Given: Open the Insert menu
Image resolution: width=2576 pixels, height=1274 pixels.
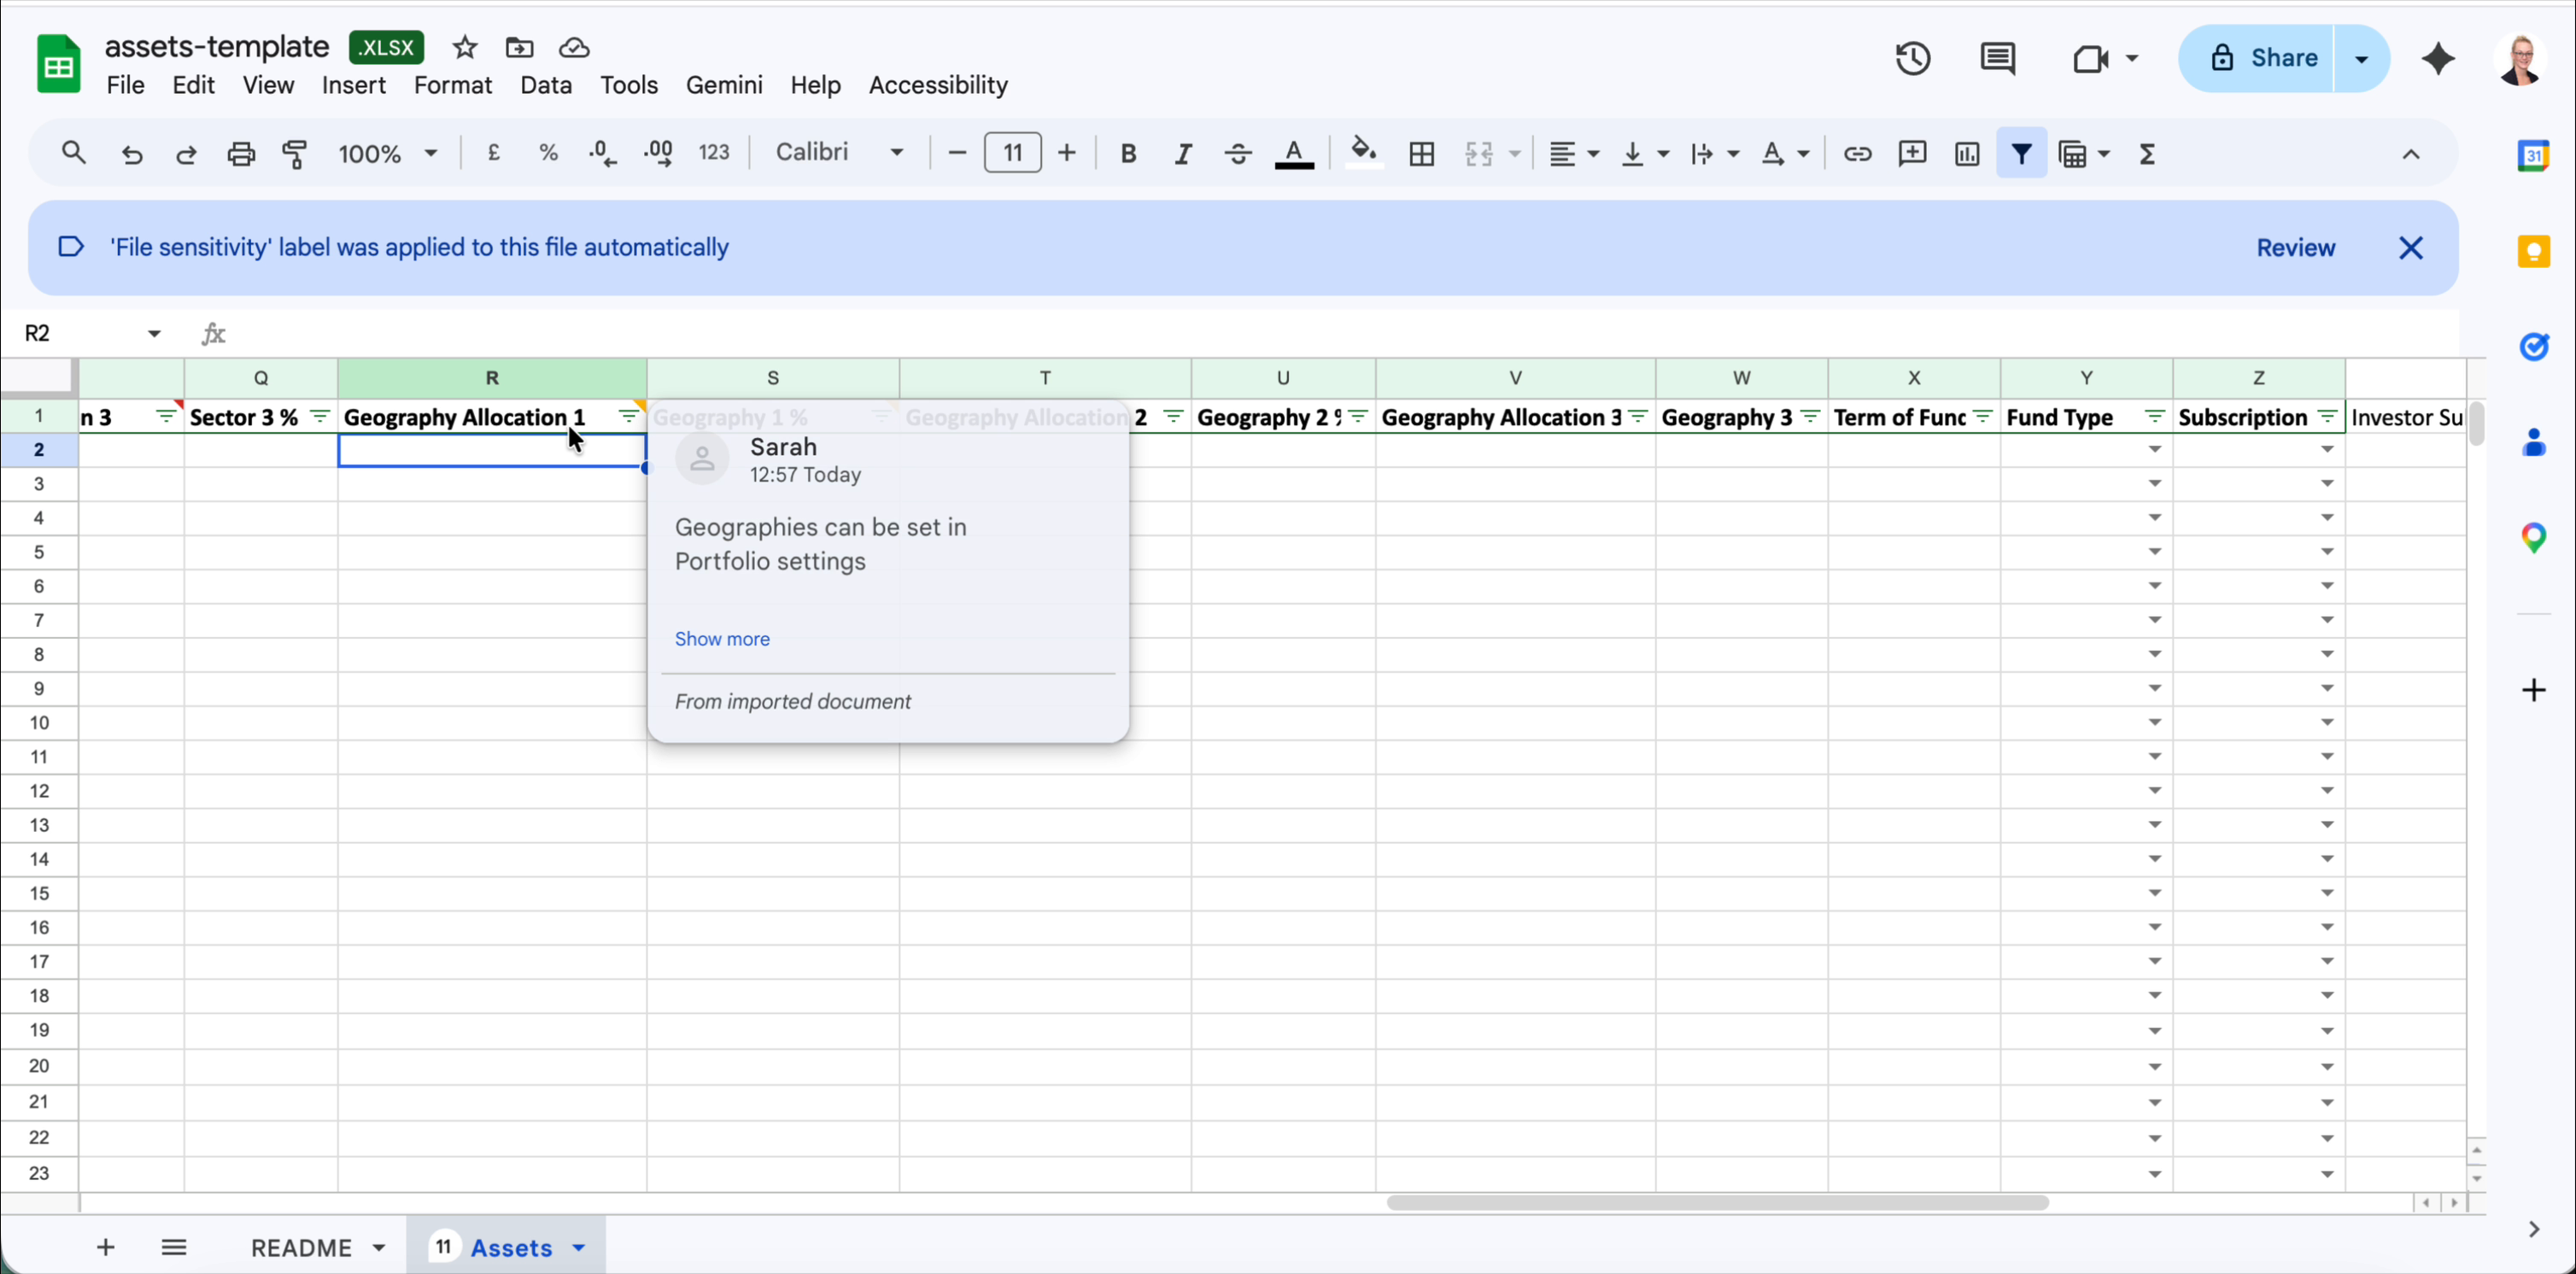Looking at the screenshot, I should pos(354,85).
